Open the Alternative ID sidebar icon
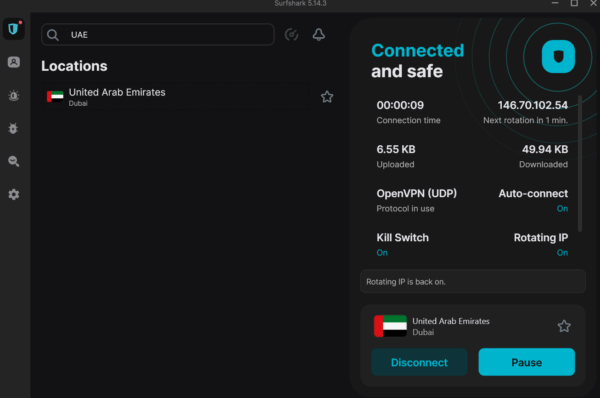 [x=14, y=62]
